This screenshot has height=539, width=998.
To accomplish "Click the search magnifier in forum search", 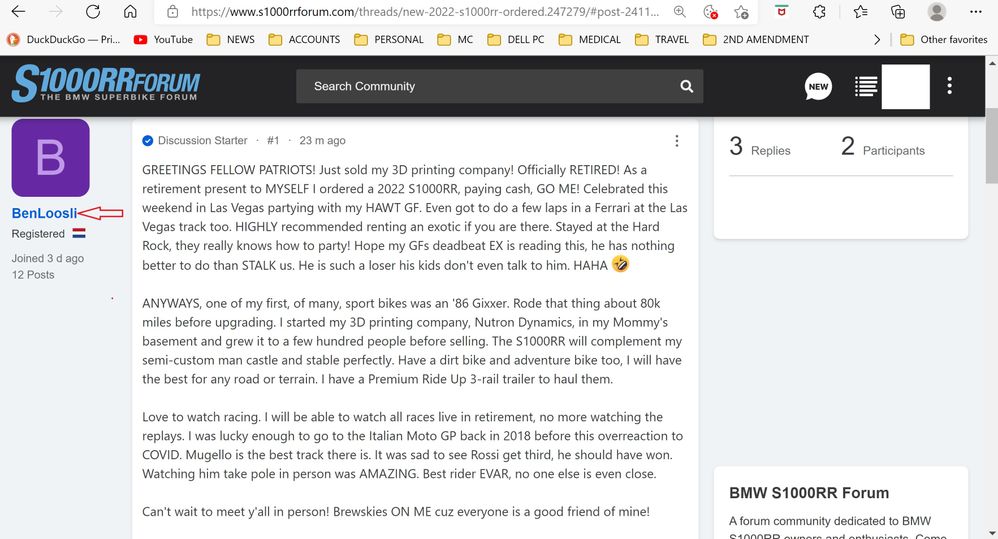I will (686, 86).
